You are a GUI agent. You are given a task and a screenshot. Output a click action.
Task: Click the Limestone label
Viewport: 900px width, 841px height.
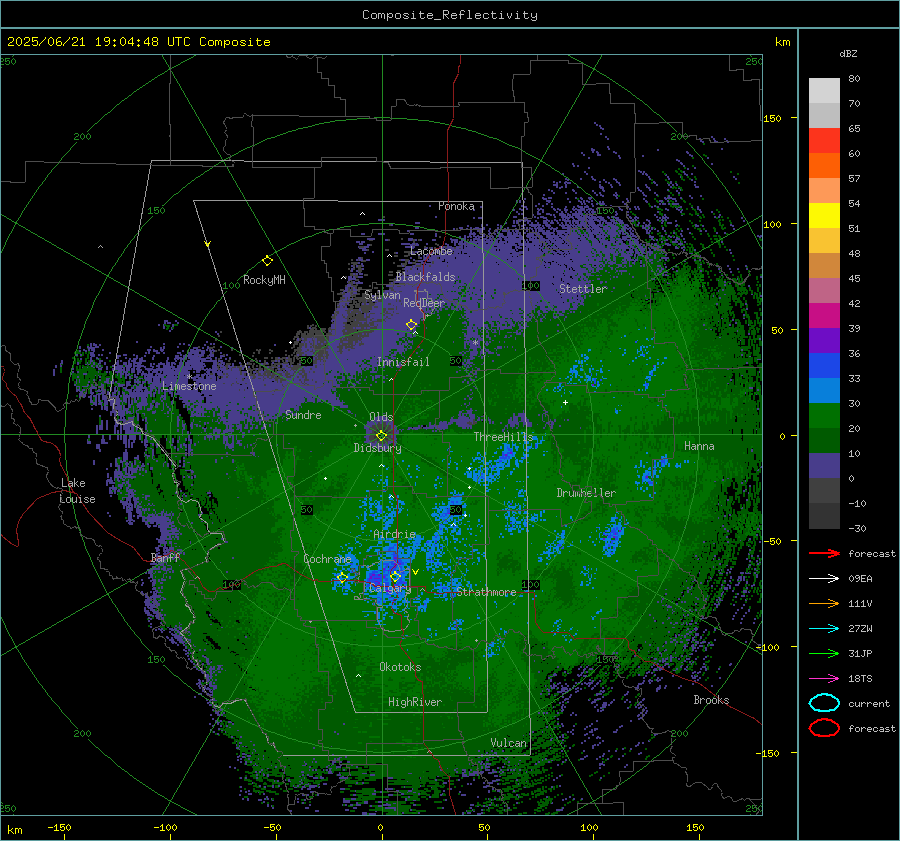pos(189,386)
